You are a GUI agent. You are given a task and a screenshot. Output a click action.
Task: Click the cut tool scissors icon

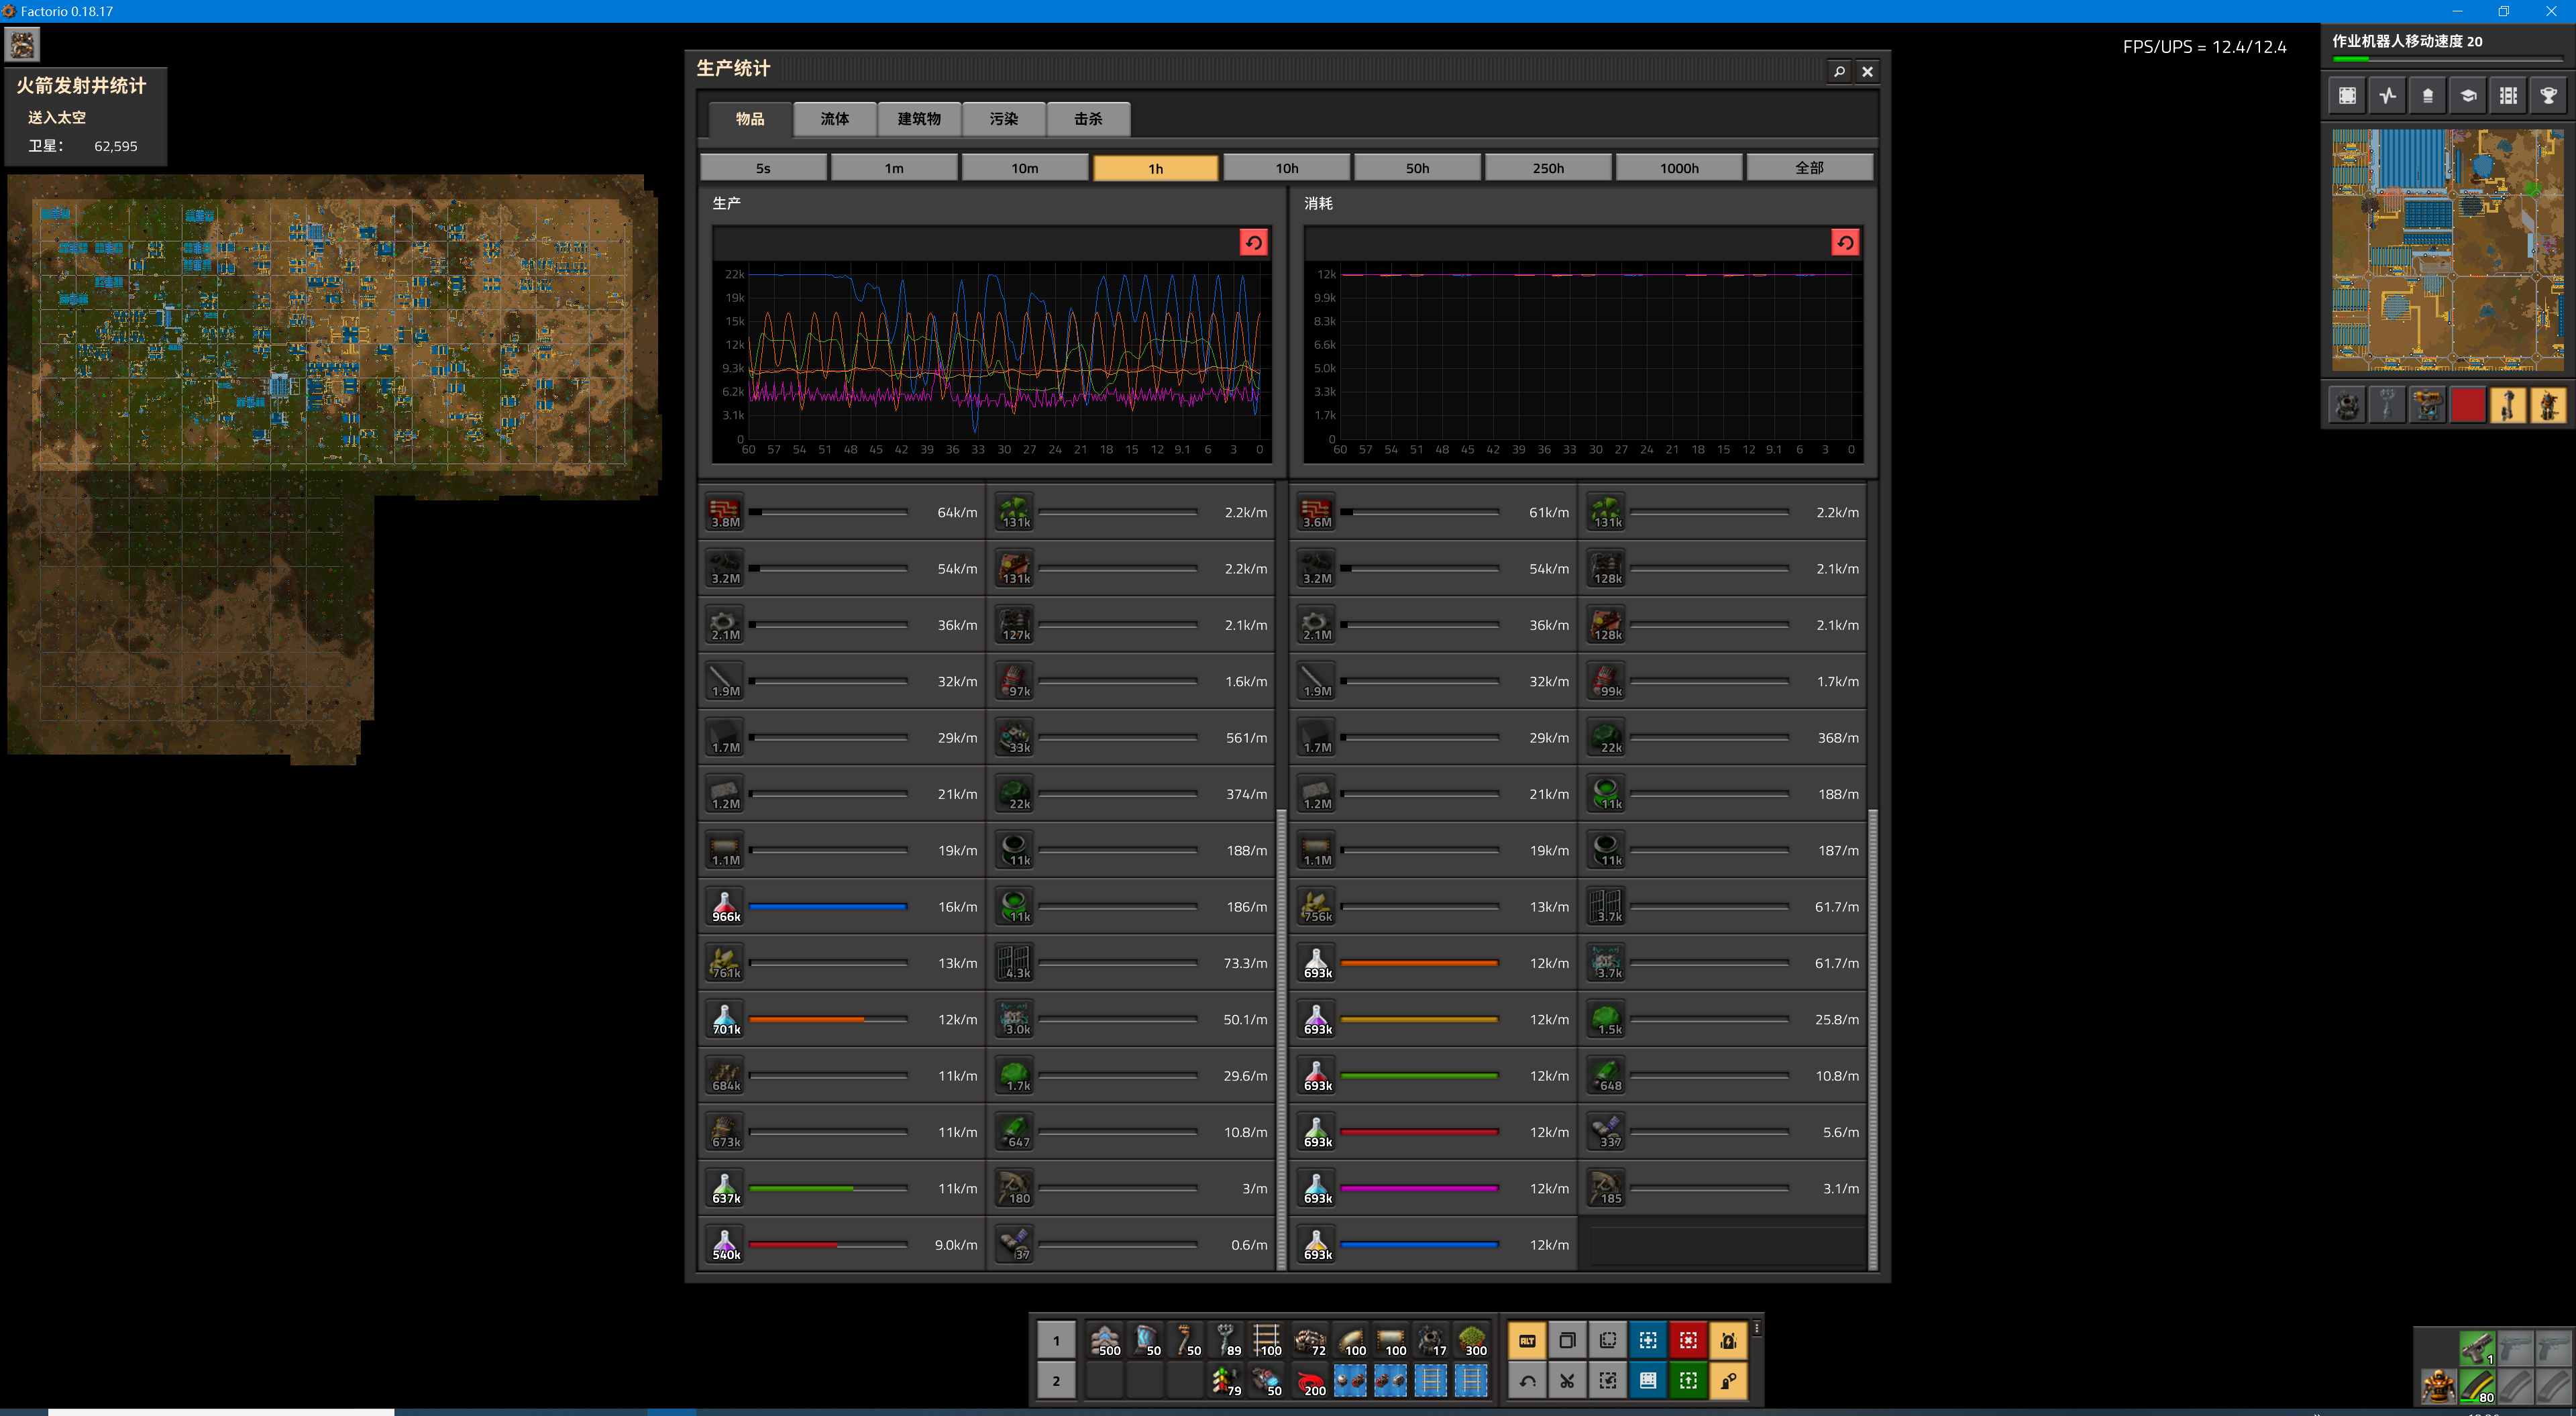tap(1567, 1380)
